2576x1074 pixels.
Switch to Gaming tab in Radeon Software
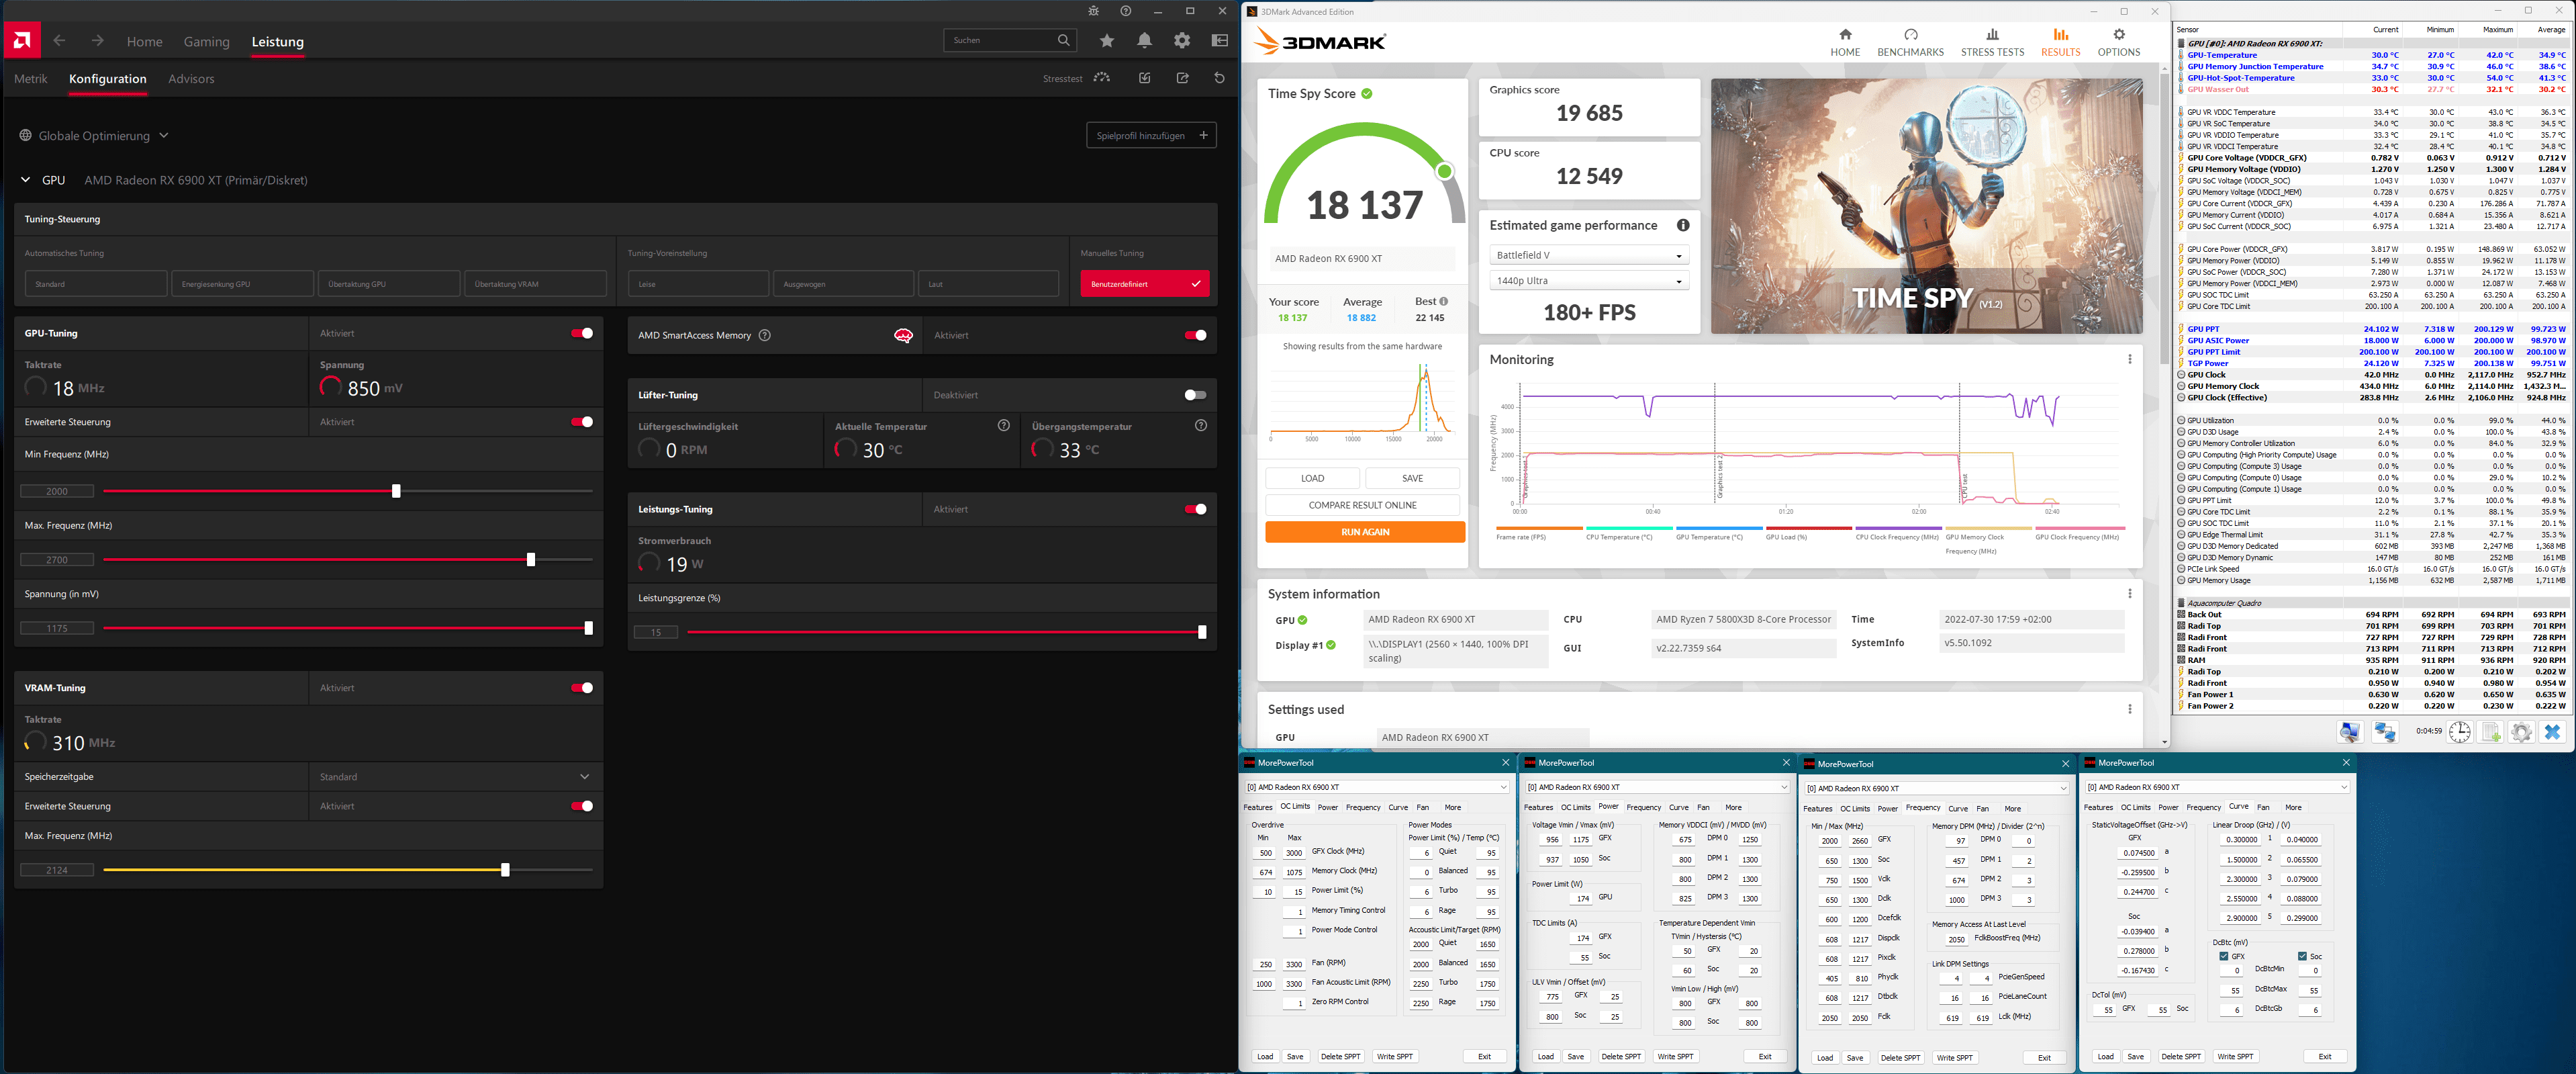206,41
